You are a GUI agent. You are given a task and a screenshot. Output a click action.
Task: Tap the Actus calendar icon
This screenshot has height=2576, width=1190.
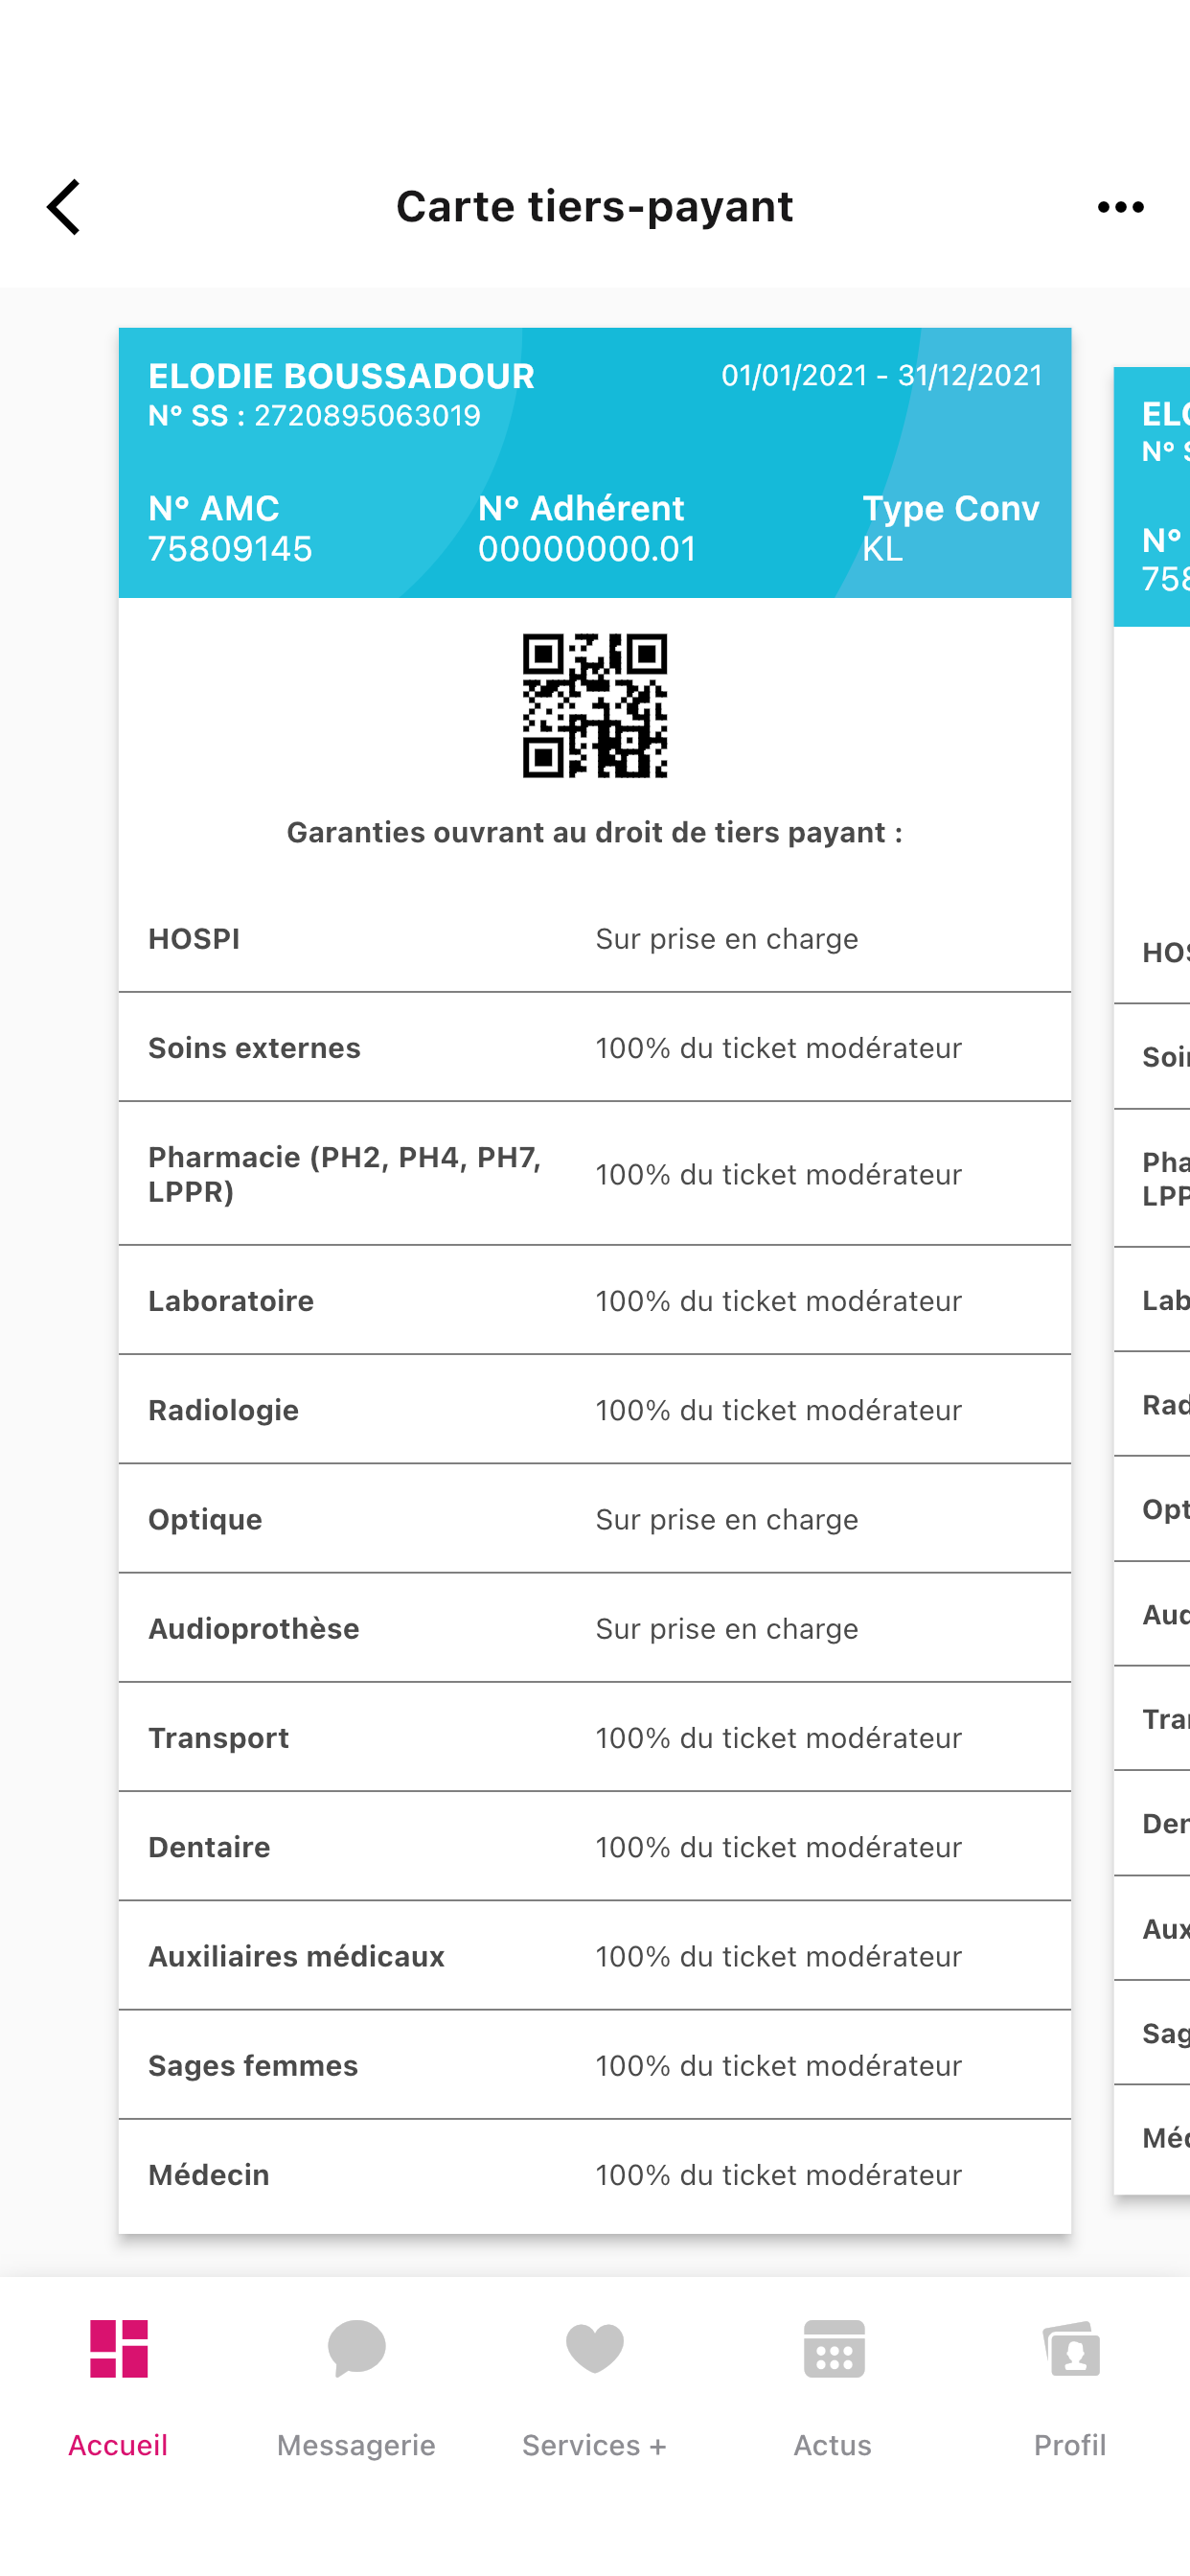click(x=833, y=2348)
